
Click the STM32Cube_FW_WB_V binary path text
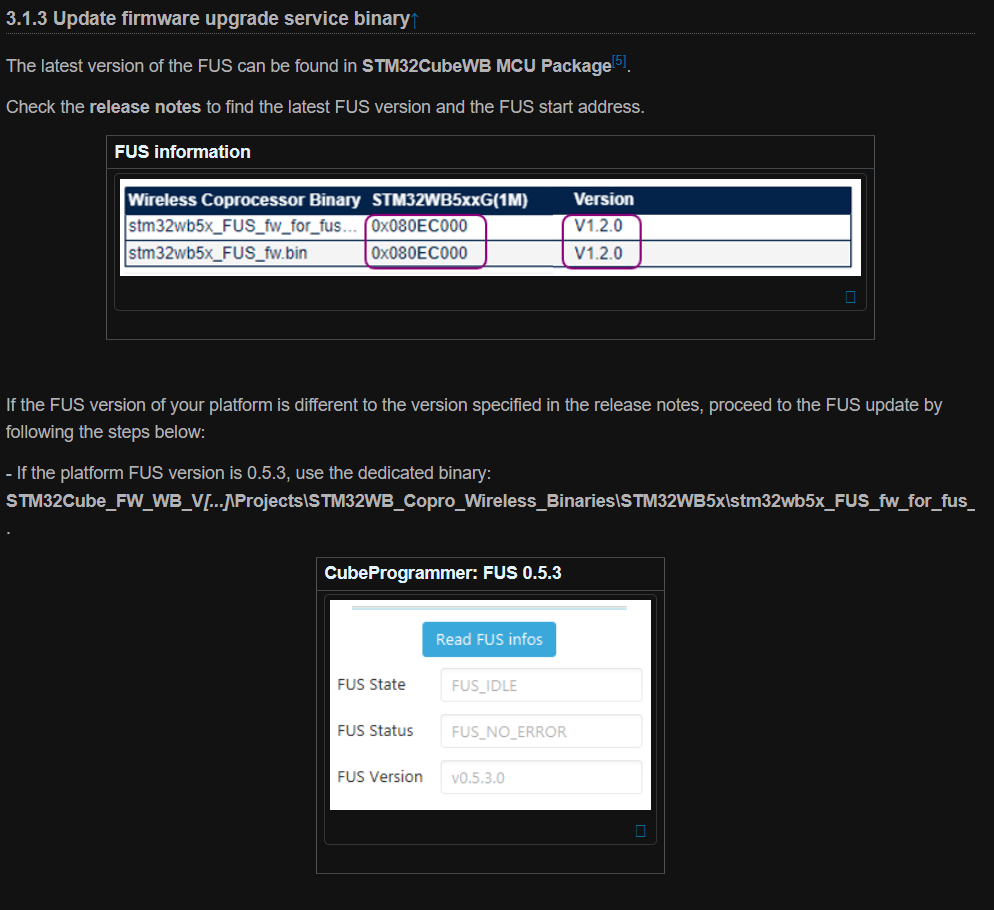[491, 501]
